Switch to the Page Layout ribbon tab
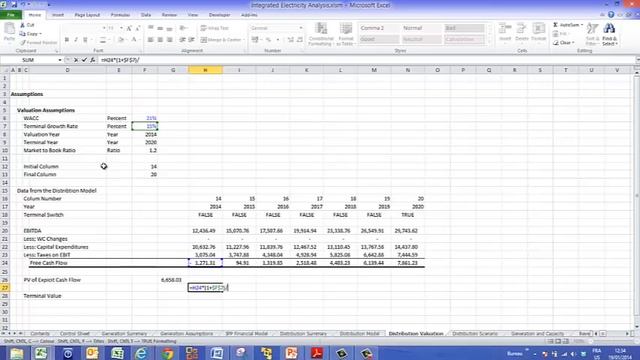The height and width of the screenshot is (360, 640). click(87, 15)
